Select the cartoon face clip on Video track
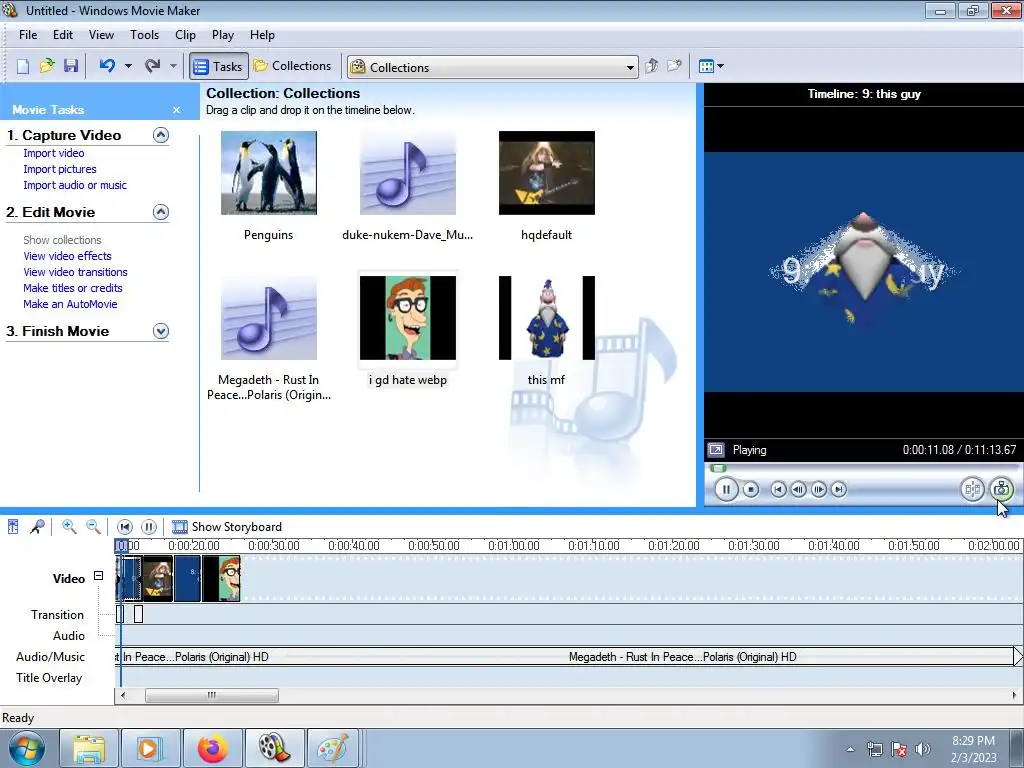Viewport: 1024px width, 768px height. tap(221, 579)
